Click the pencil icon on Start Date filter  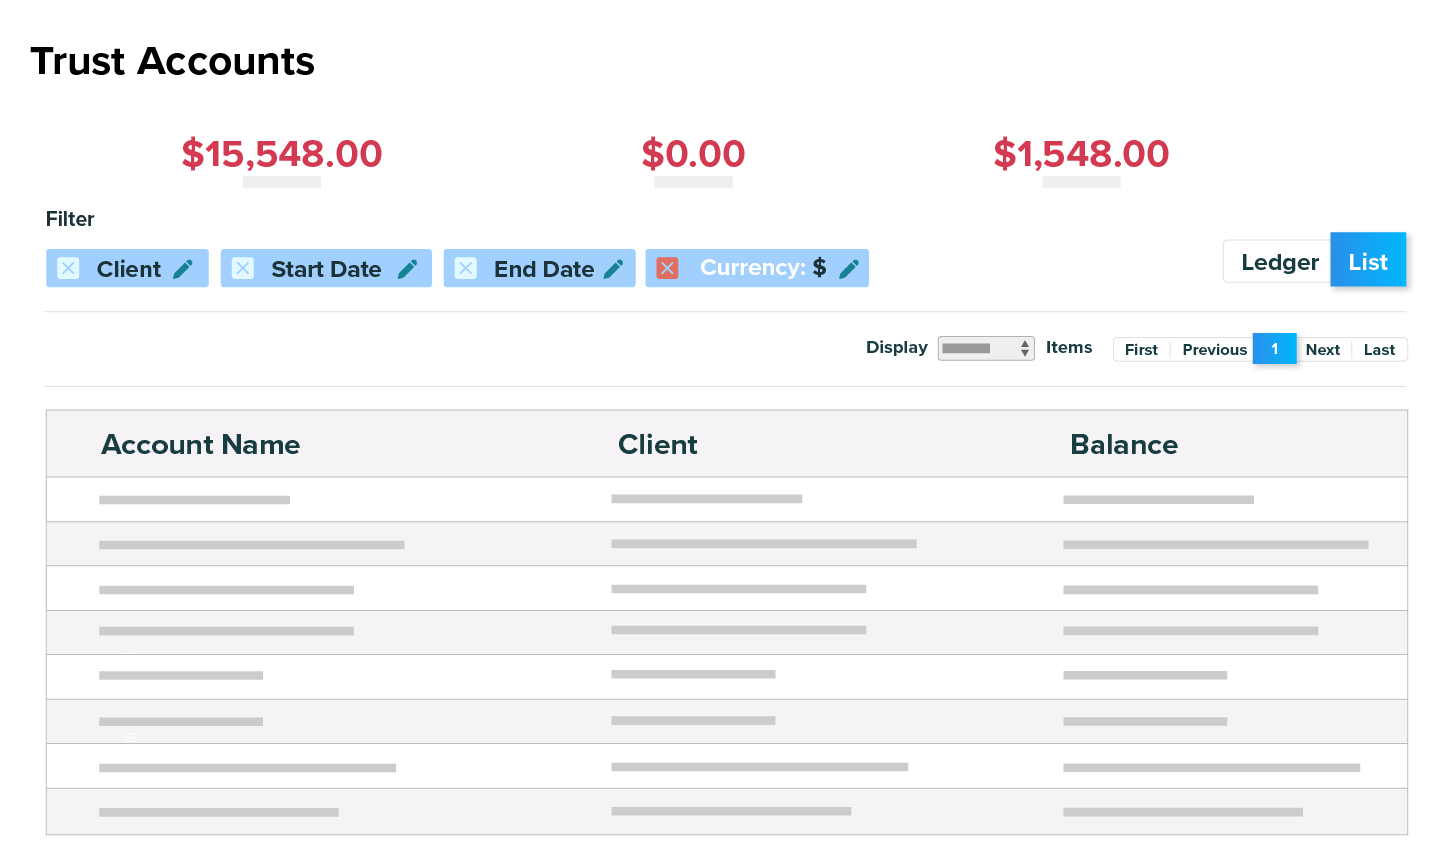click(407, 269)
